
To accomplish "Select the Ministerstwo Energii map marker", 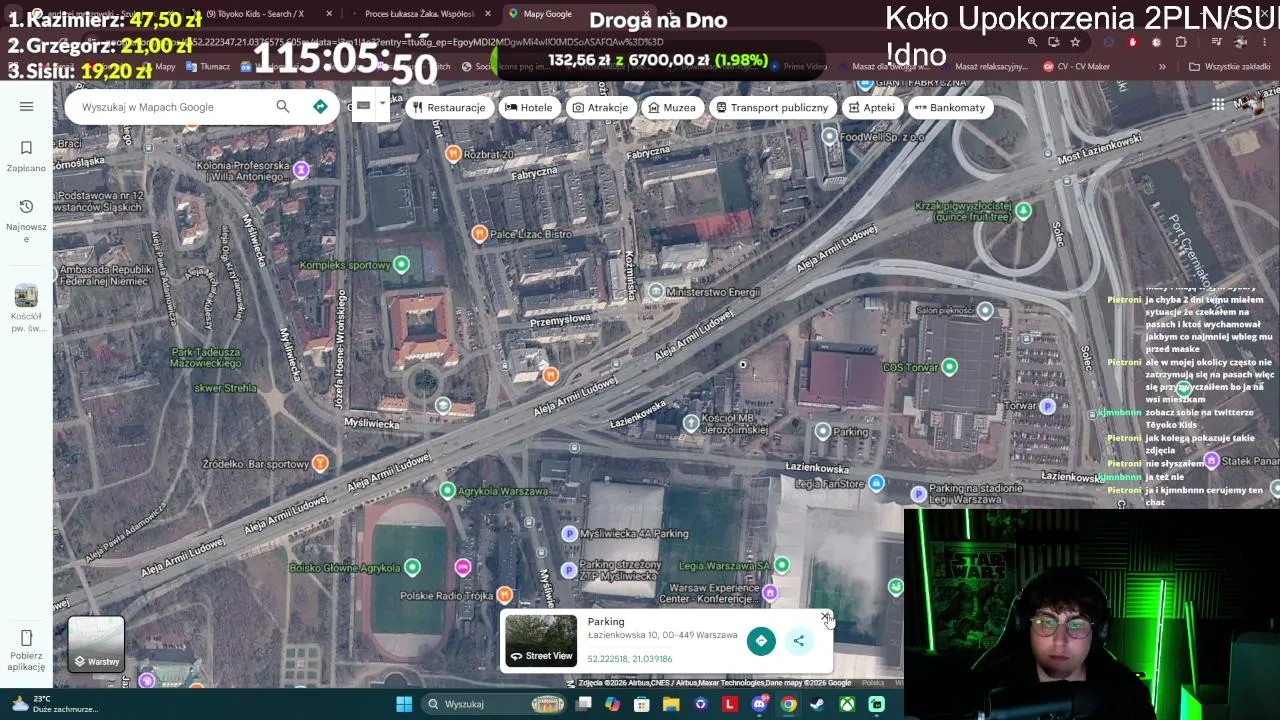I will (x=655, y=291).
